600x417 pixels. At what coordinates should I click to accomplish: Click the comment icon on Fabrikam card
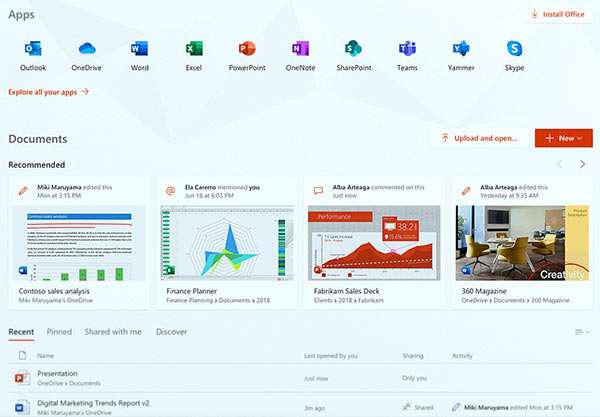[318, 191]
